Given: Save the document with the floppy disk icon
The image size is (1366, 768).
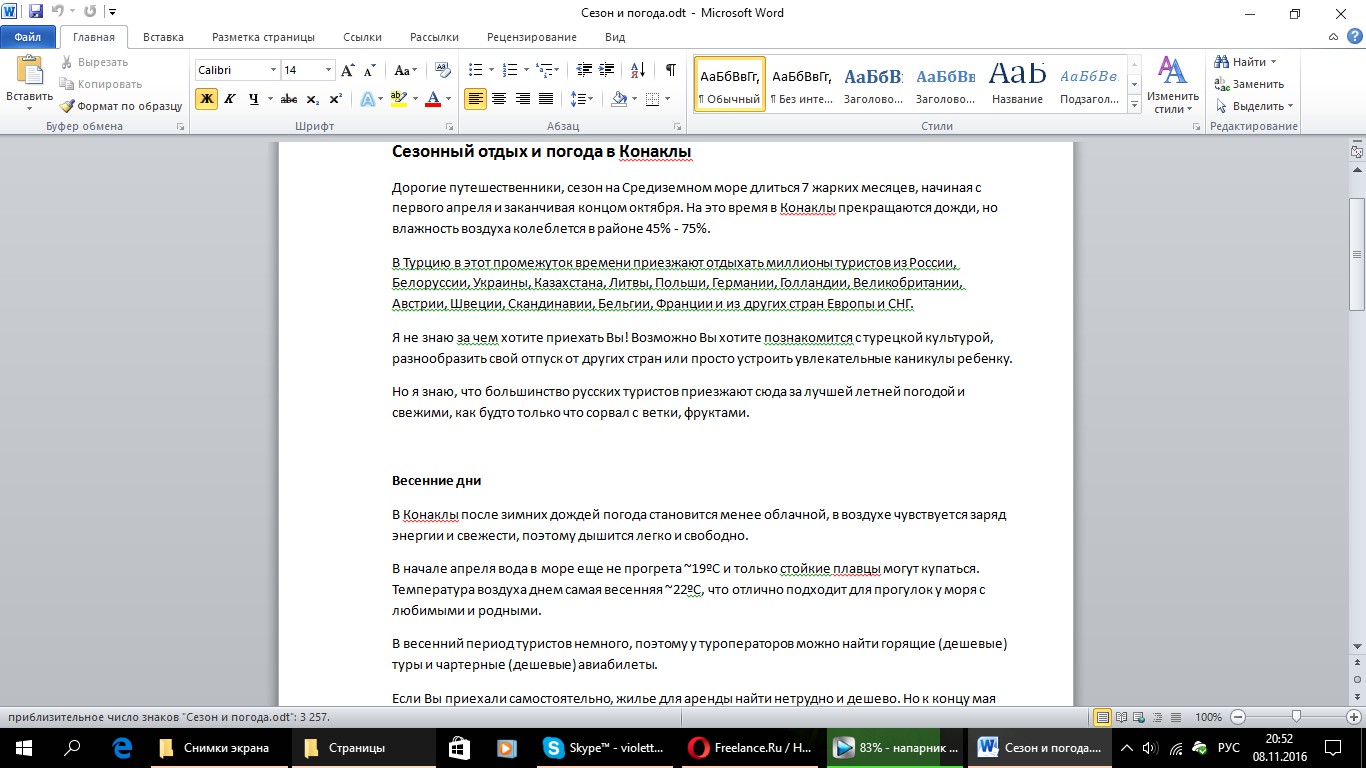Looking at the screenshot, I should point(36,13).
